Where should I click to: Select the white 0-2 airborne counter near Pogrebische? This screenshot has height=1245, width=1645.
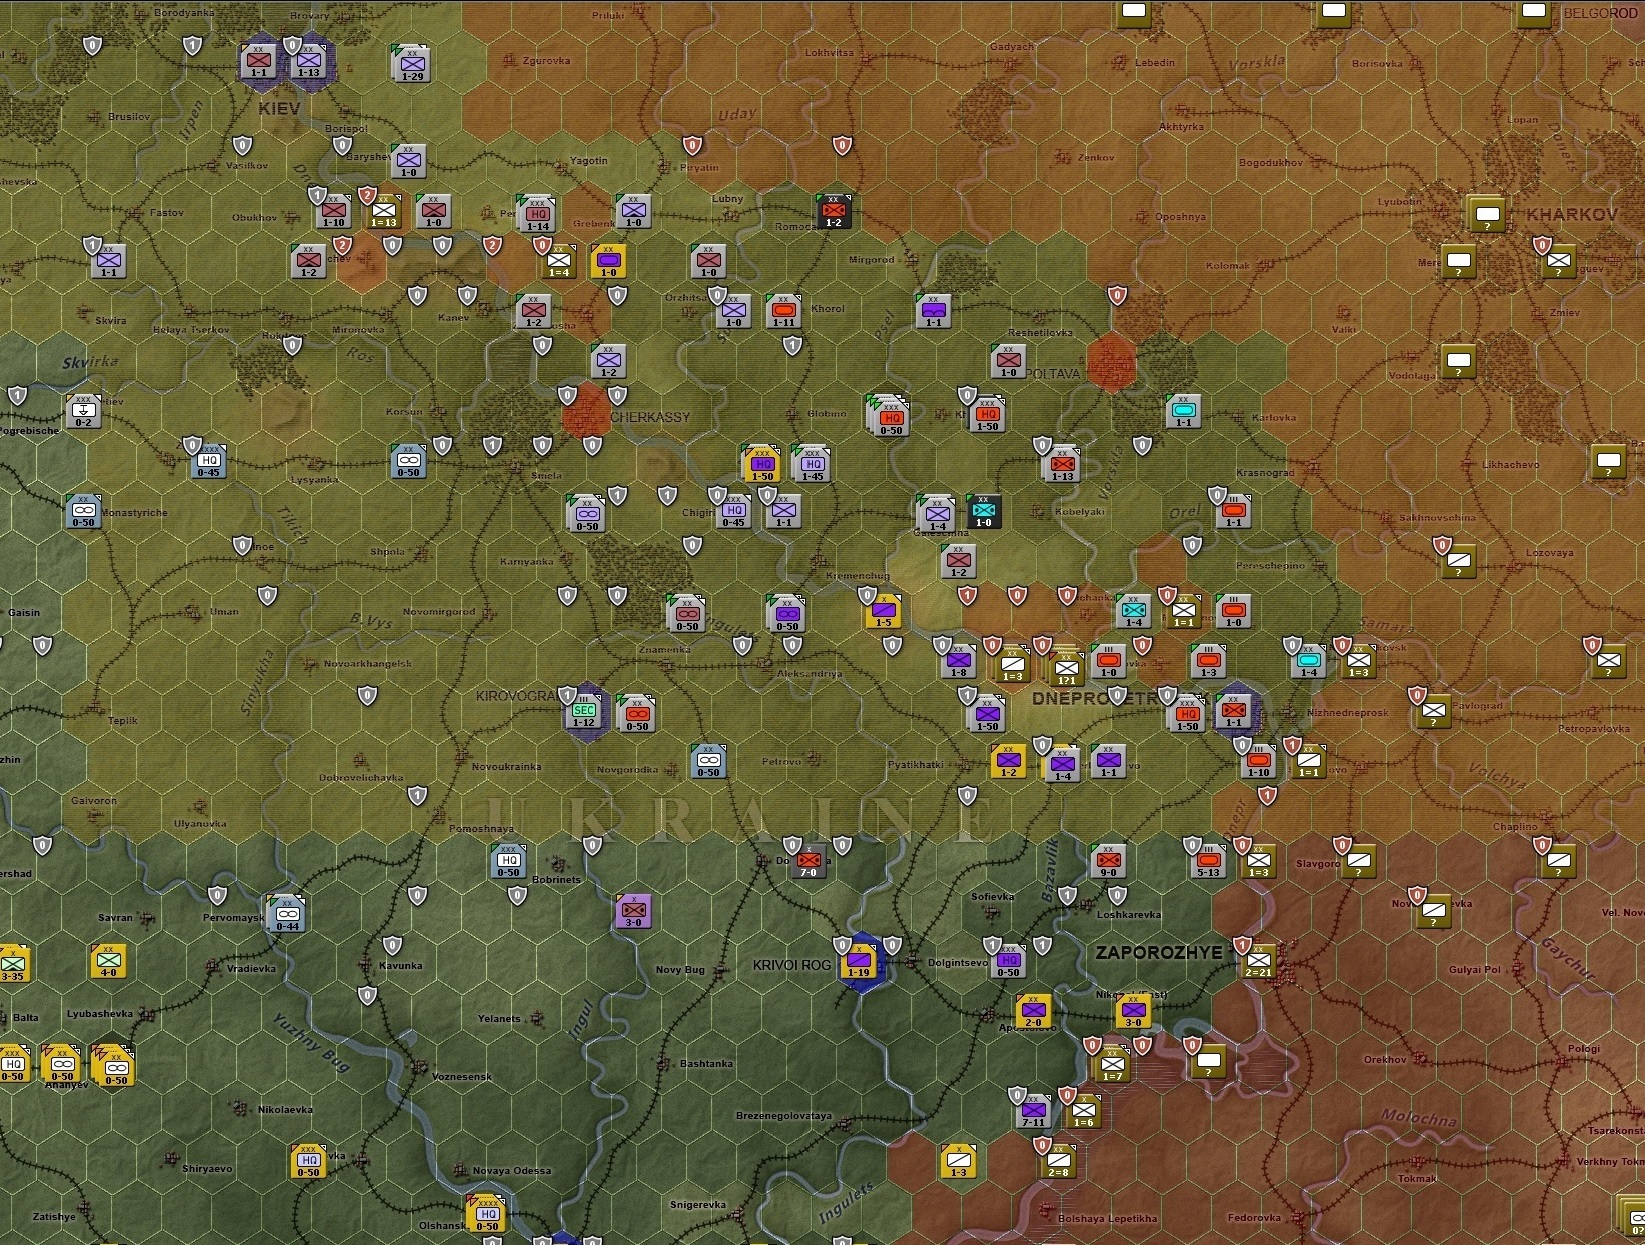pyautogui.click(x=84, y=411)
